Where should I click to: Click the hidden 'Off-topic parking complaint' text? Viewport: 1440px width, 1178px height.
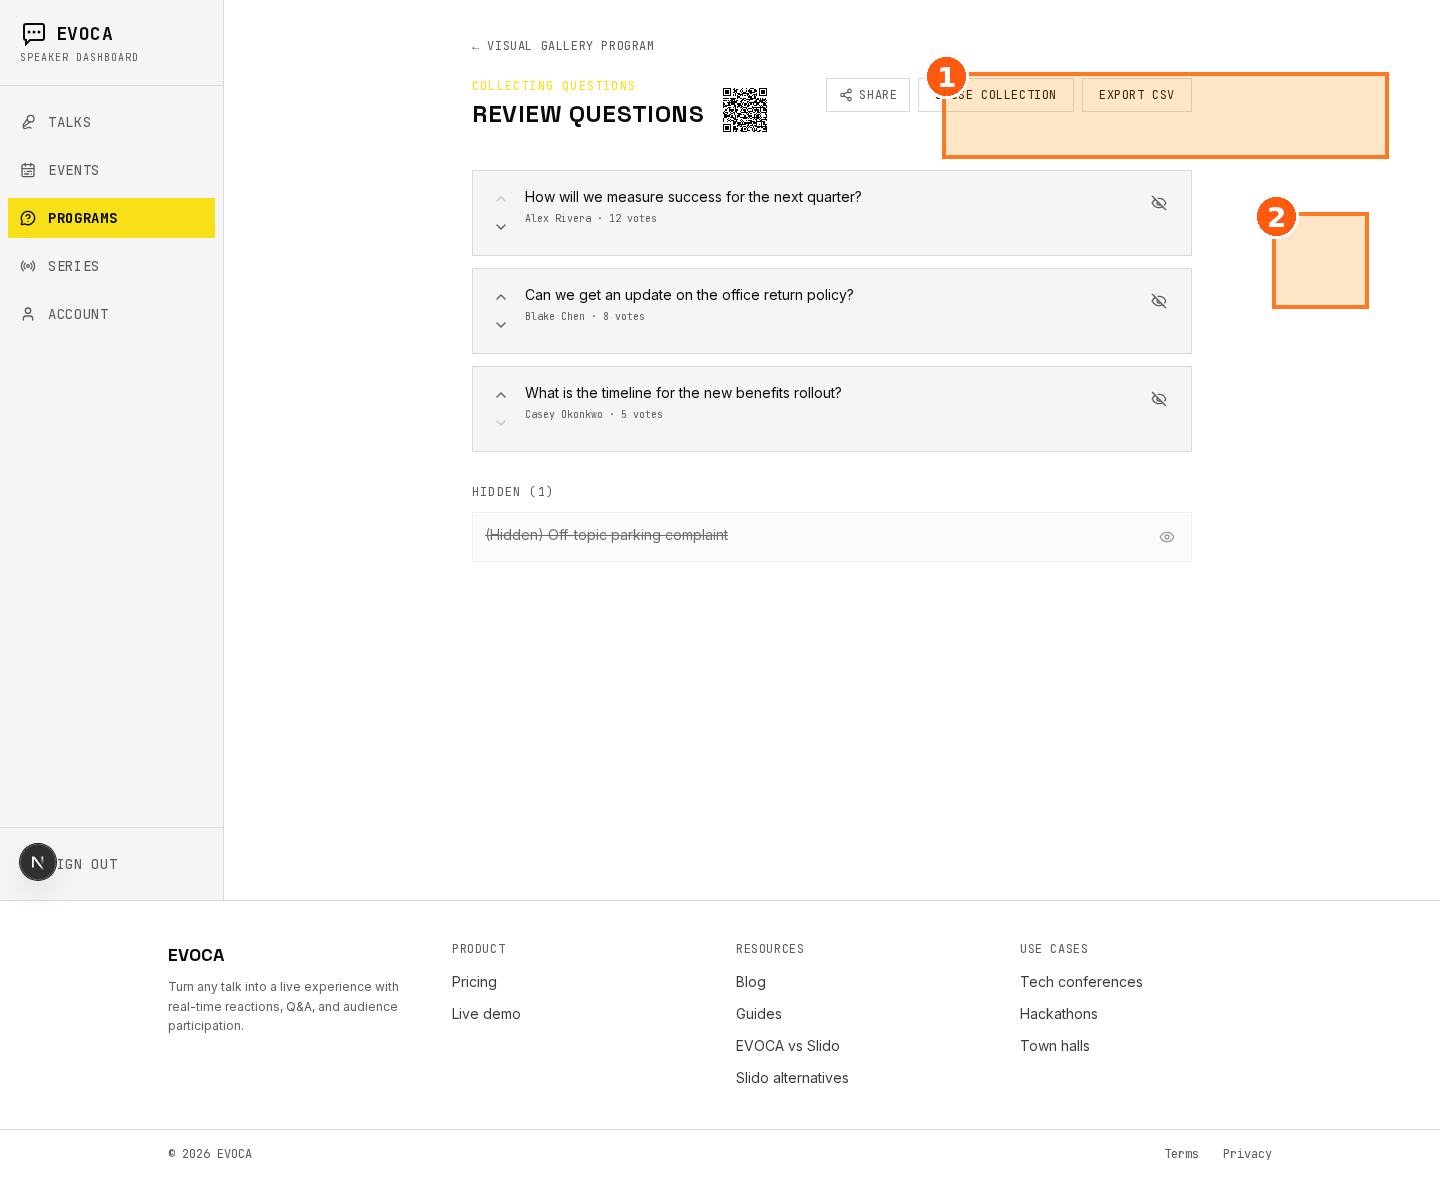coord(607,535)
